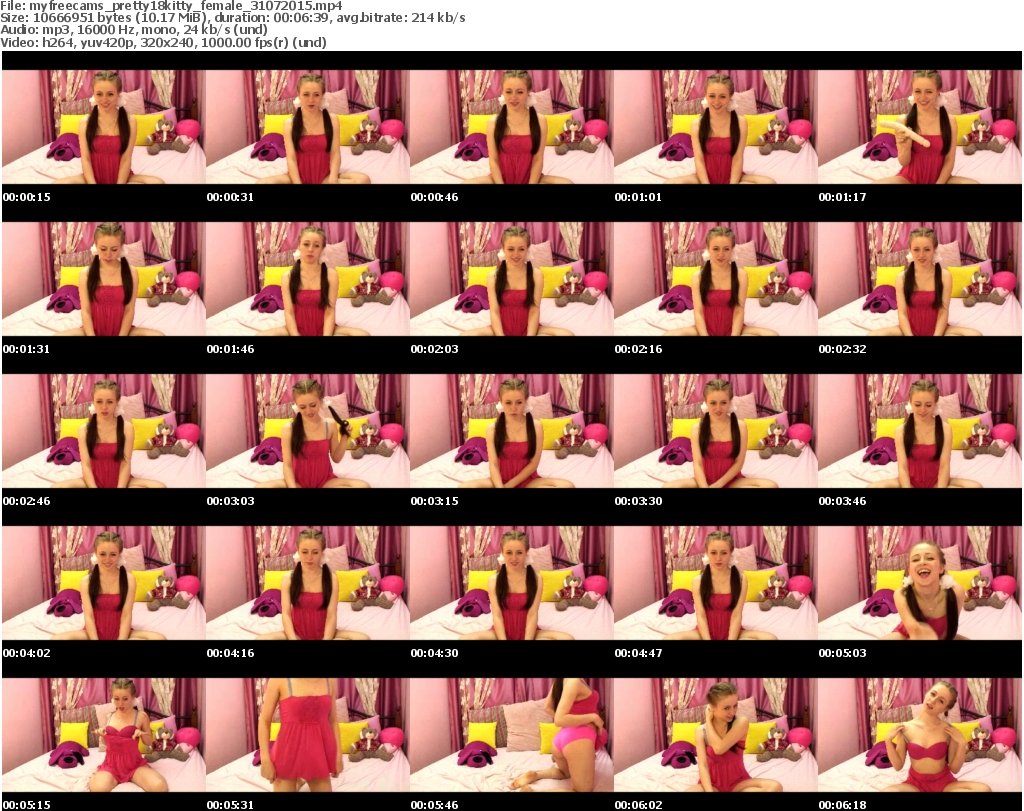Click the timestamp text 00:04:16
The height and width of the screenshot is (811, 1024).
231,653
